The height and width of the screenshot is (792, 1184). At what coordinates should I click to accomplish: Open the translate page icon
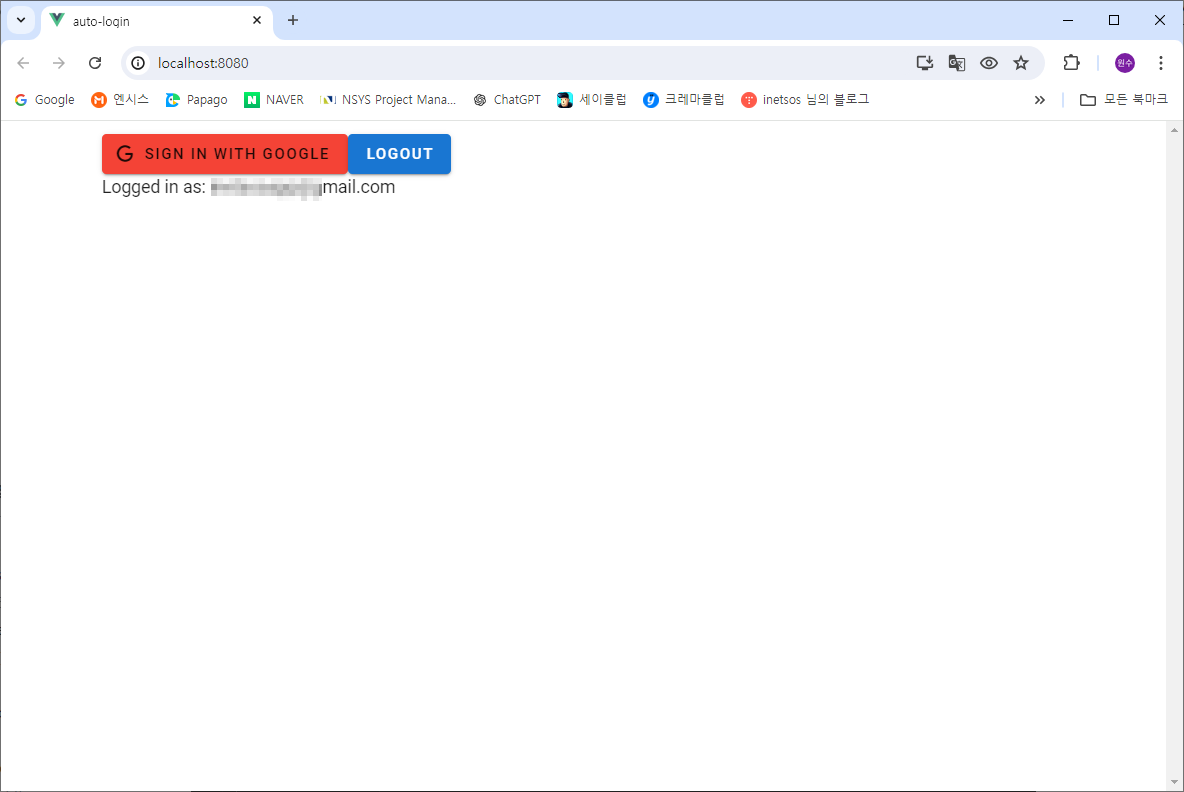pos(957,63)
